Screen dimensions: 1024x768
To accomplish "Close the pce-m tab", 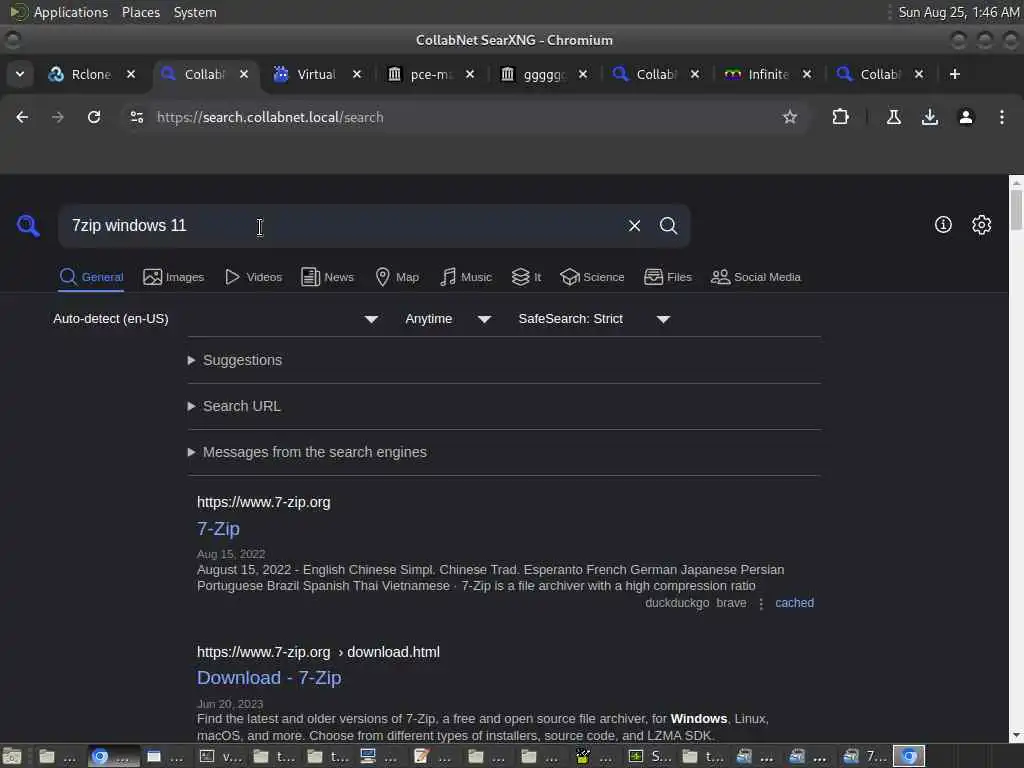I will point(470,74).
